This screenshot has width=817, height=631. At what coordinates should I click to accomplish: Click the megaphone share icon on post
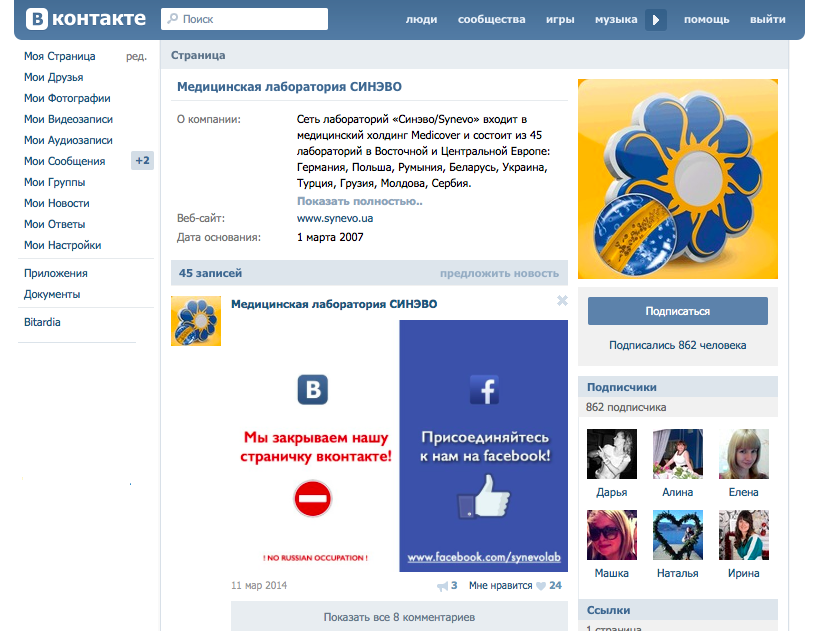coord(442,586)
